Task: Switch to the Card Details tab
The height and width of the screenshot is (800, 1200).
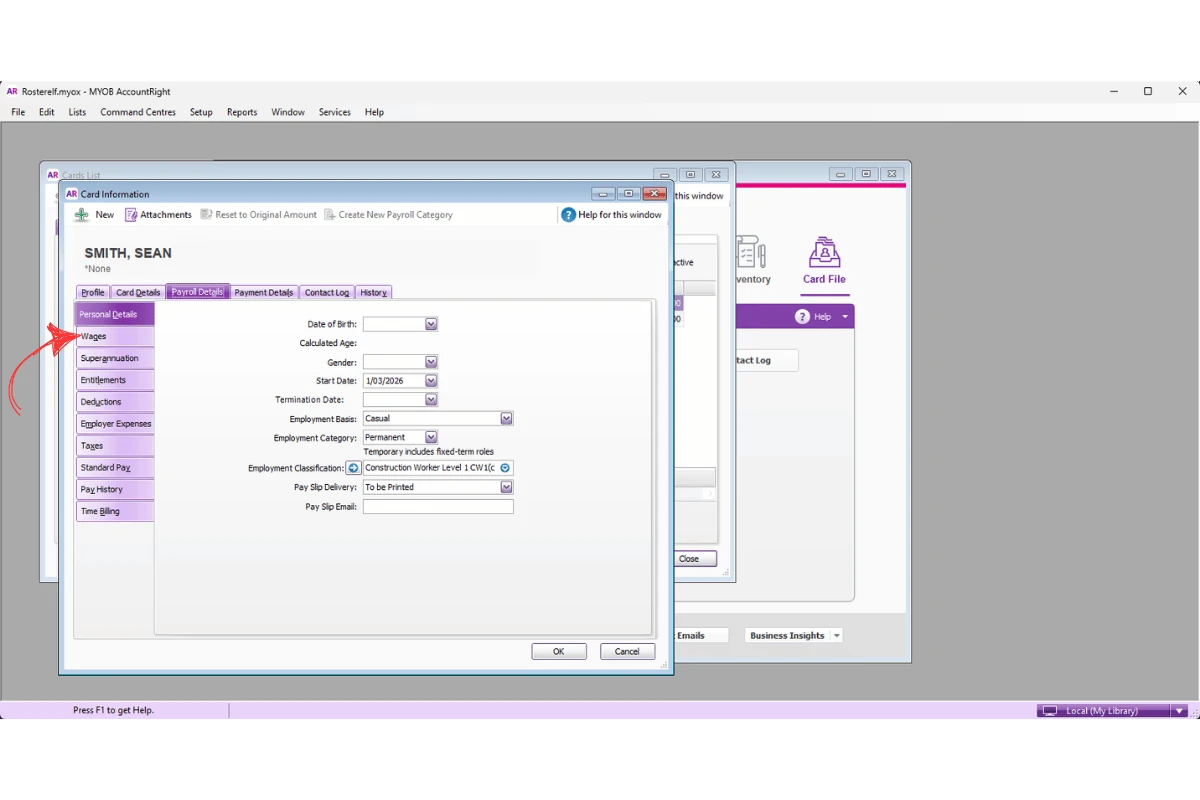Action: [138, 293]
